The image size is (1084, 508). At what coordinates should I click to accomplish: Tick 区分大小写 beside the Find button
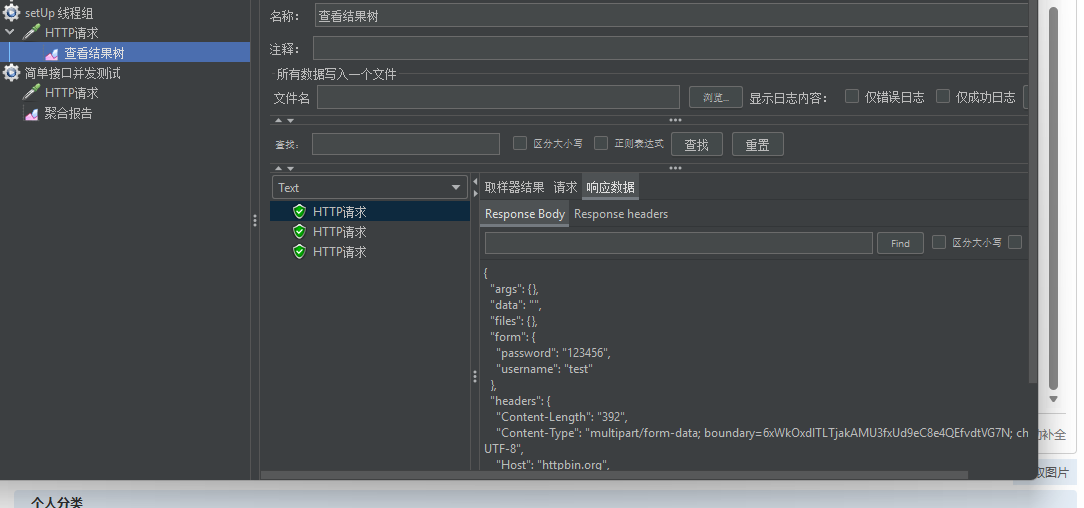pos(939,242)
